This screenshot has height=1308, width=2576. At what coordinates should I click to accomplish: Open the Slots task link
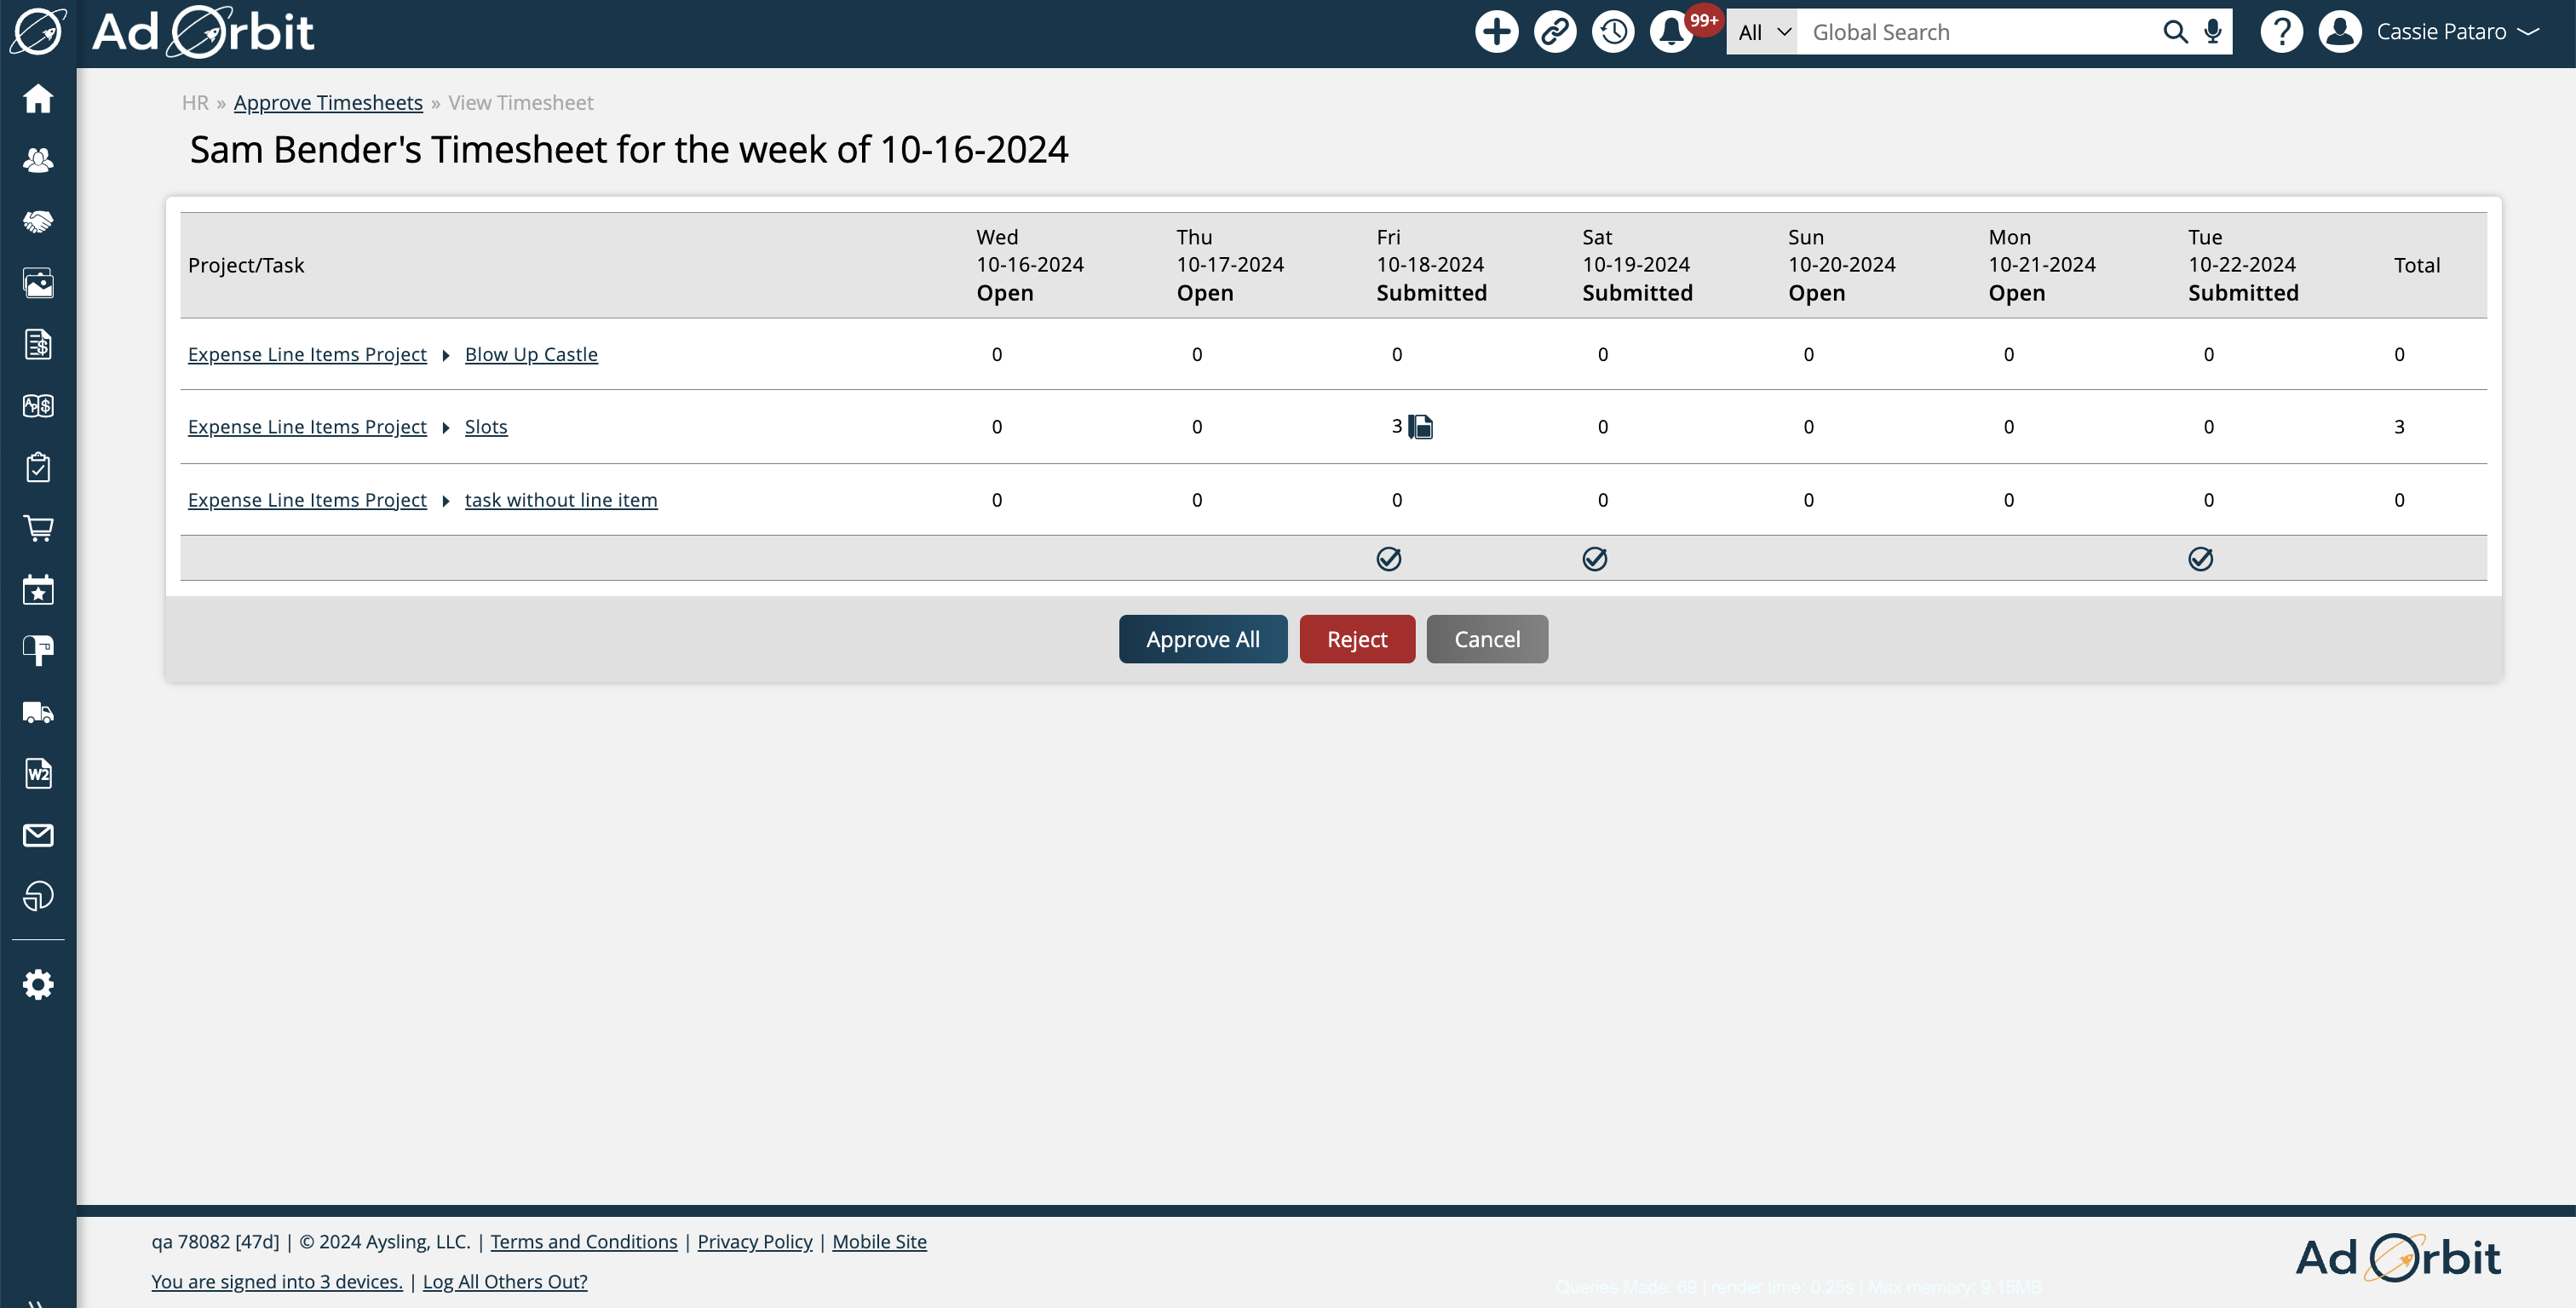click(486, 427)
